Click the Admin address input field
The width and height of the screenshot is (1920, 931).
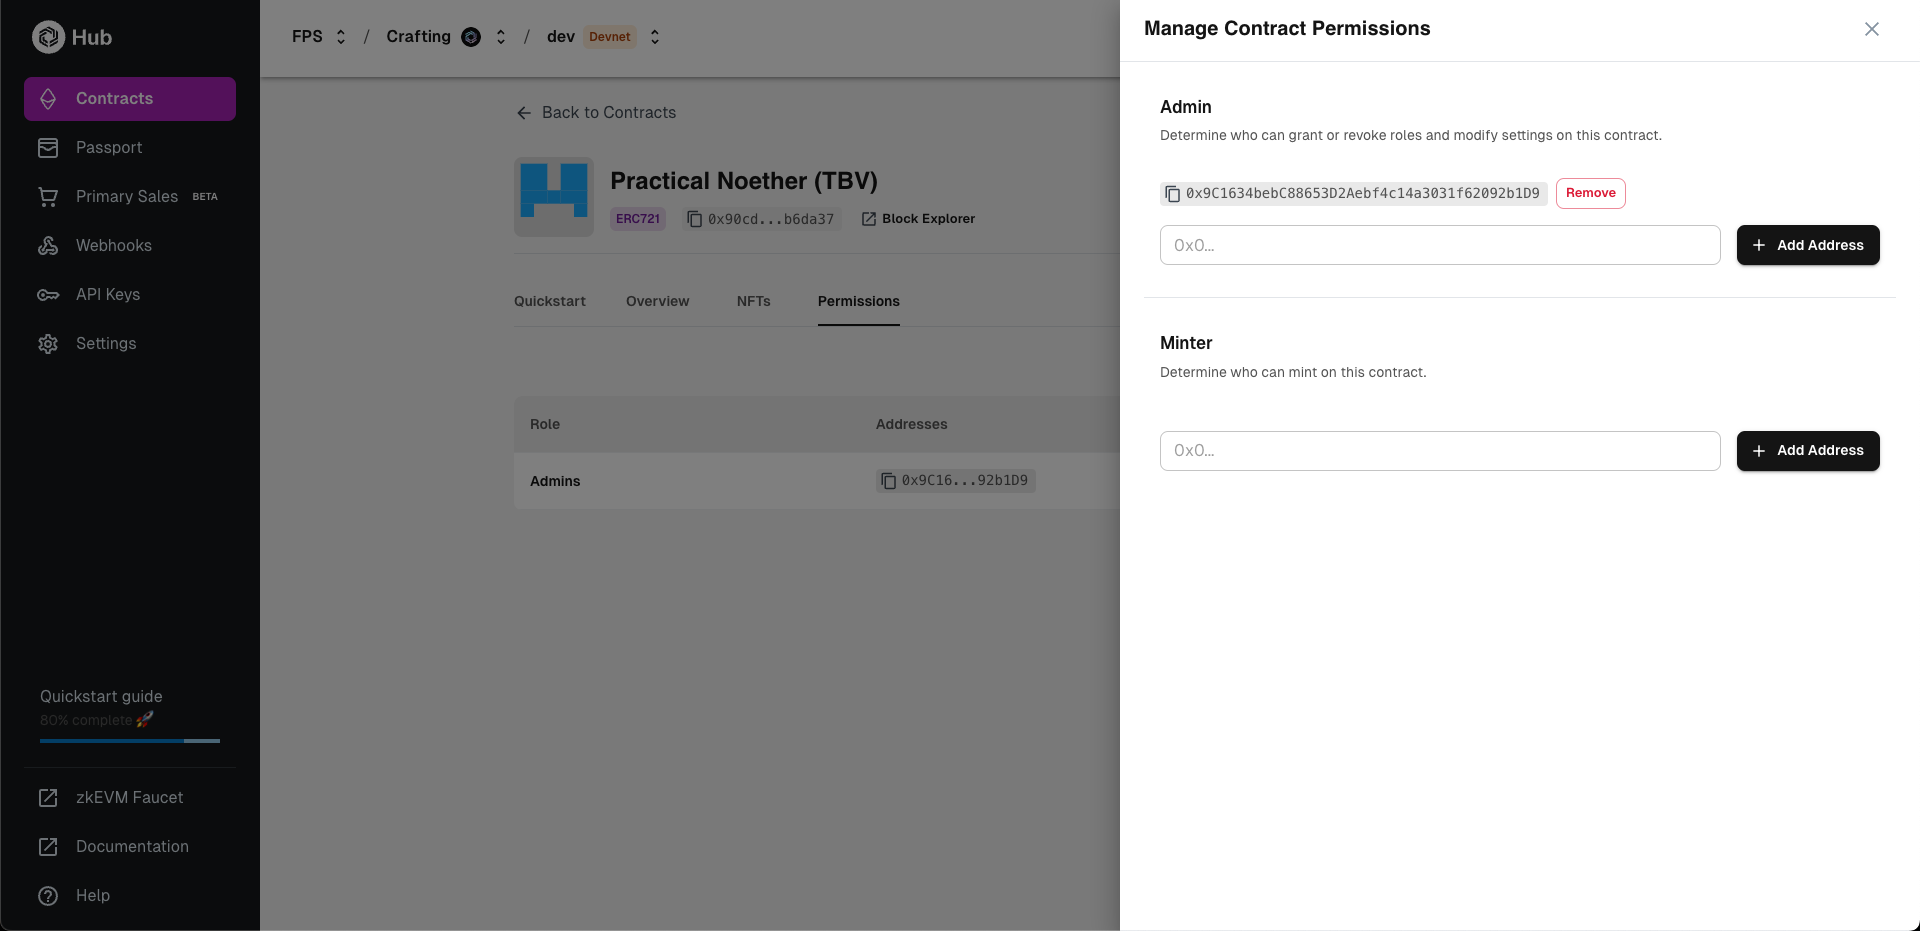[x=1440, y=245]
